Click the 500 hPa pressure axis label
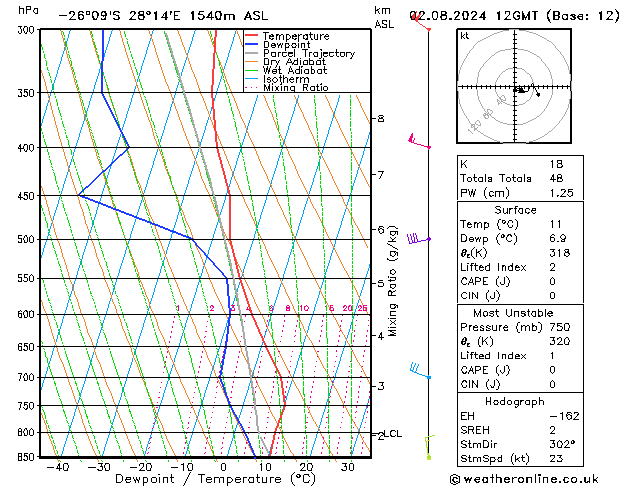The width and height of the screenshot is (629, 486). [x=26, y=239]
